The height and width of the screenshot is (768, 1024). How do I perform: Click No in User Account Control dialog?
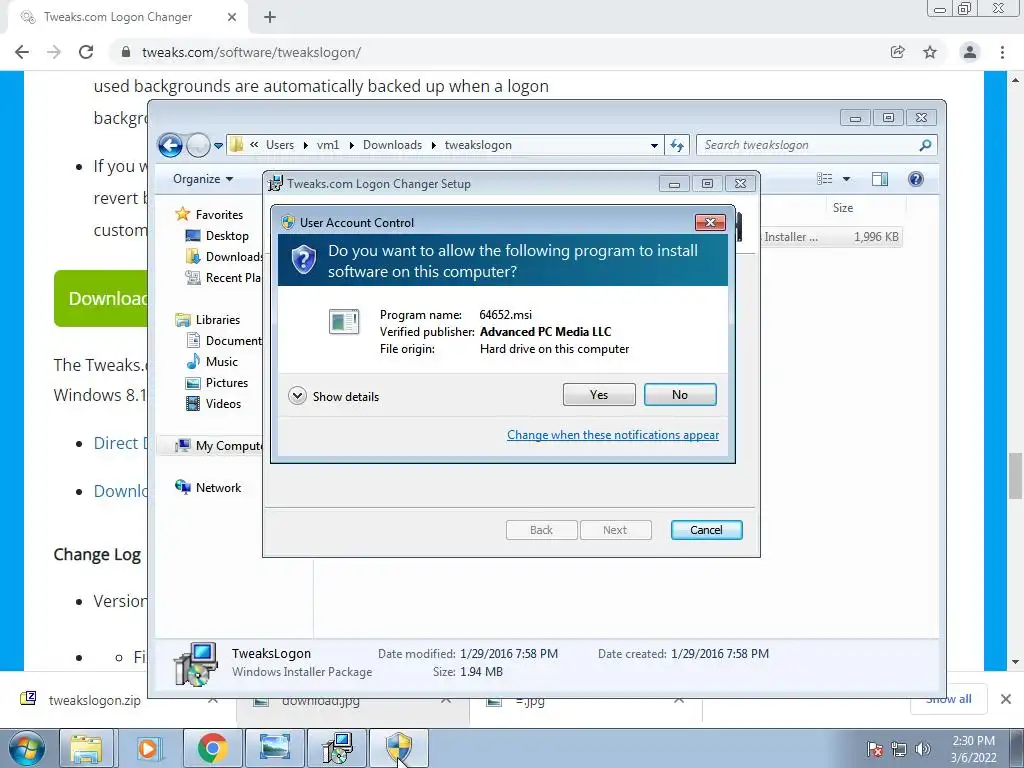click(680, 394)
